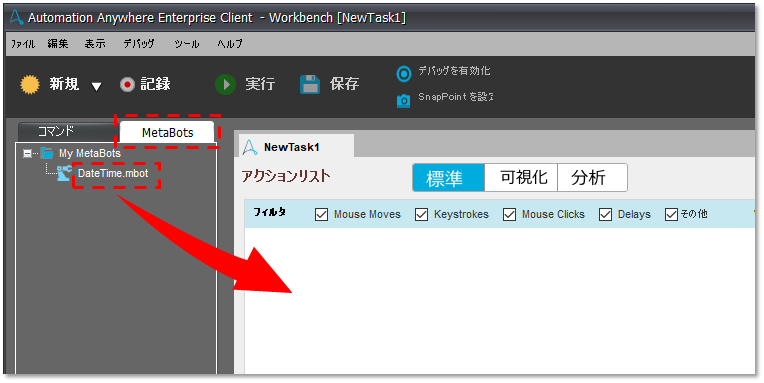Click the 実行 button label
Screen dimensions: 764x383
click(x=260, y=84)
